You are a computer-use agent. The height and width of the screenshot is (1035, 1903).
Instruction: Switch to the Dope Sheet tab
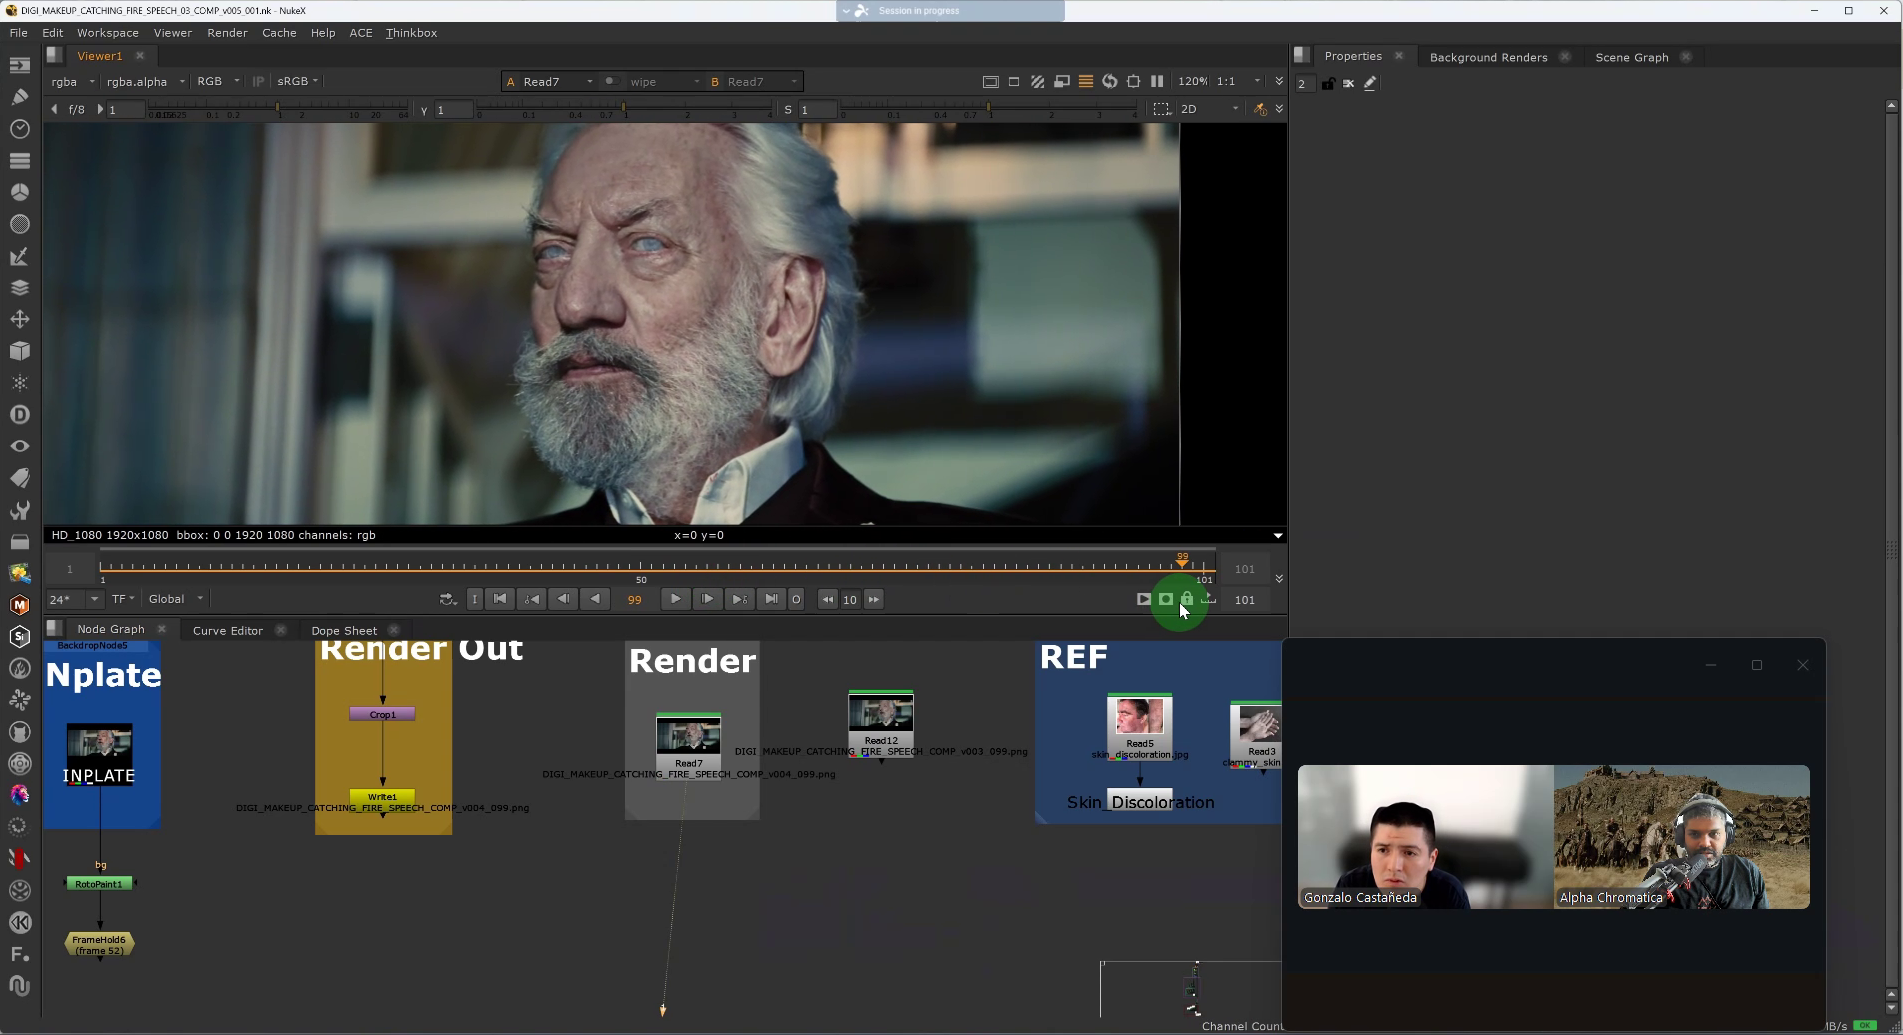click(344, 630)
